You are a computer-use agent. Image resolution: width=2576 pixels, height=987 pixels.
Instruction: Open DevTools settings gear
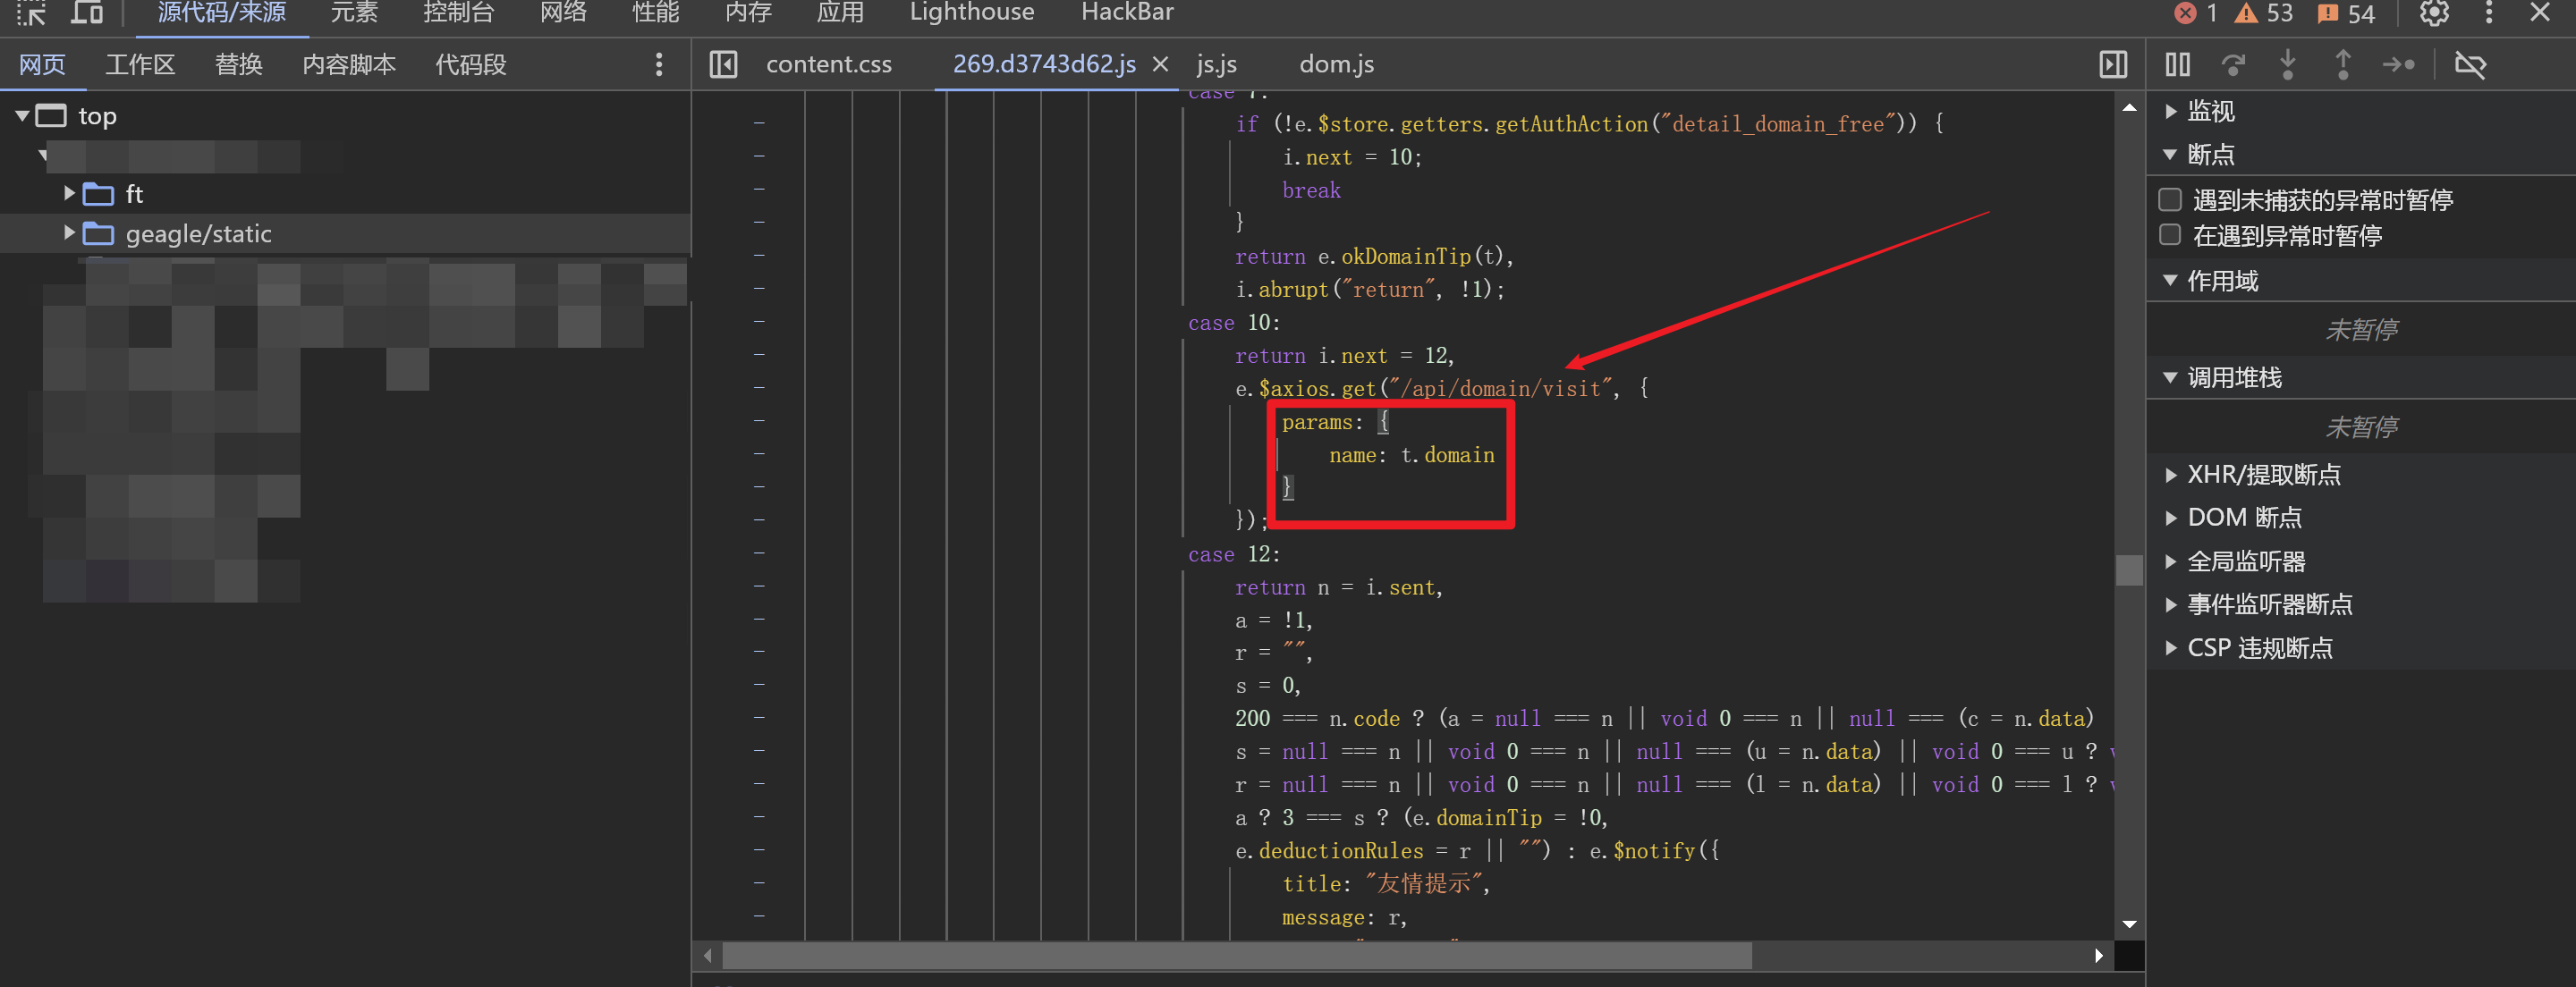[2434, 13]
